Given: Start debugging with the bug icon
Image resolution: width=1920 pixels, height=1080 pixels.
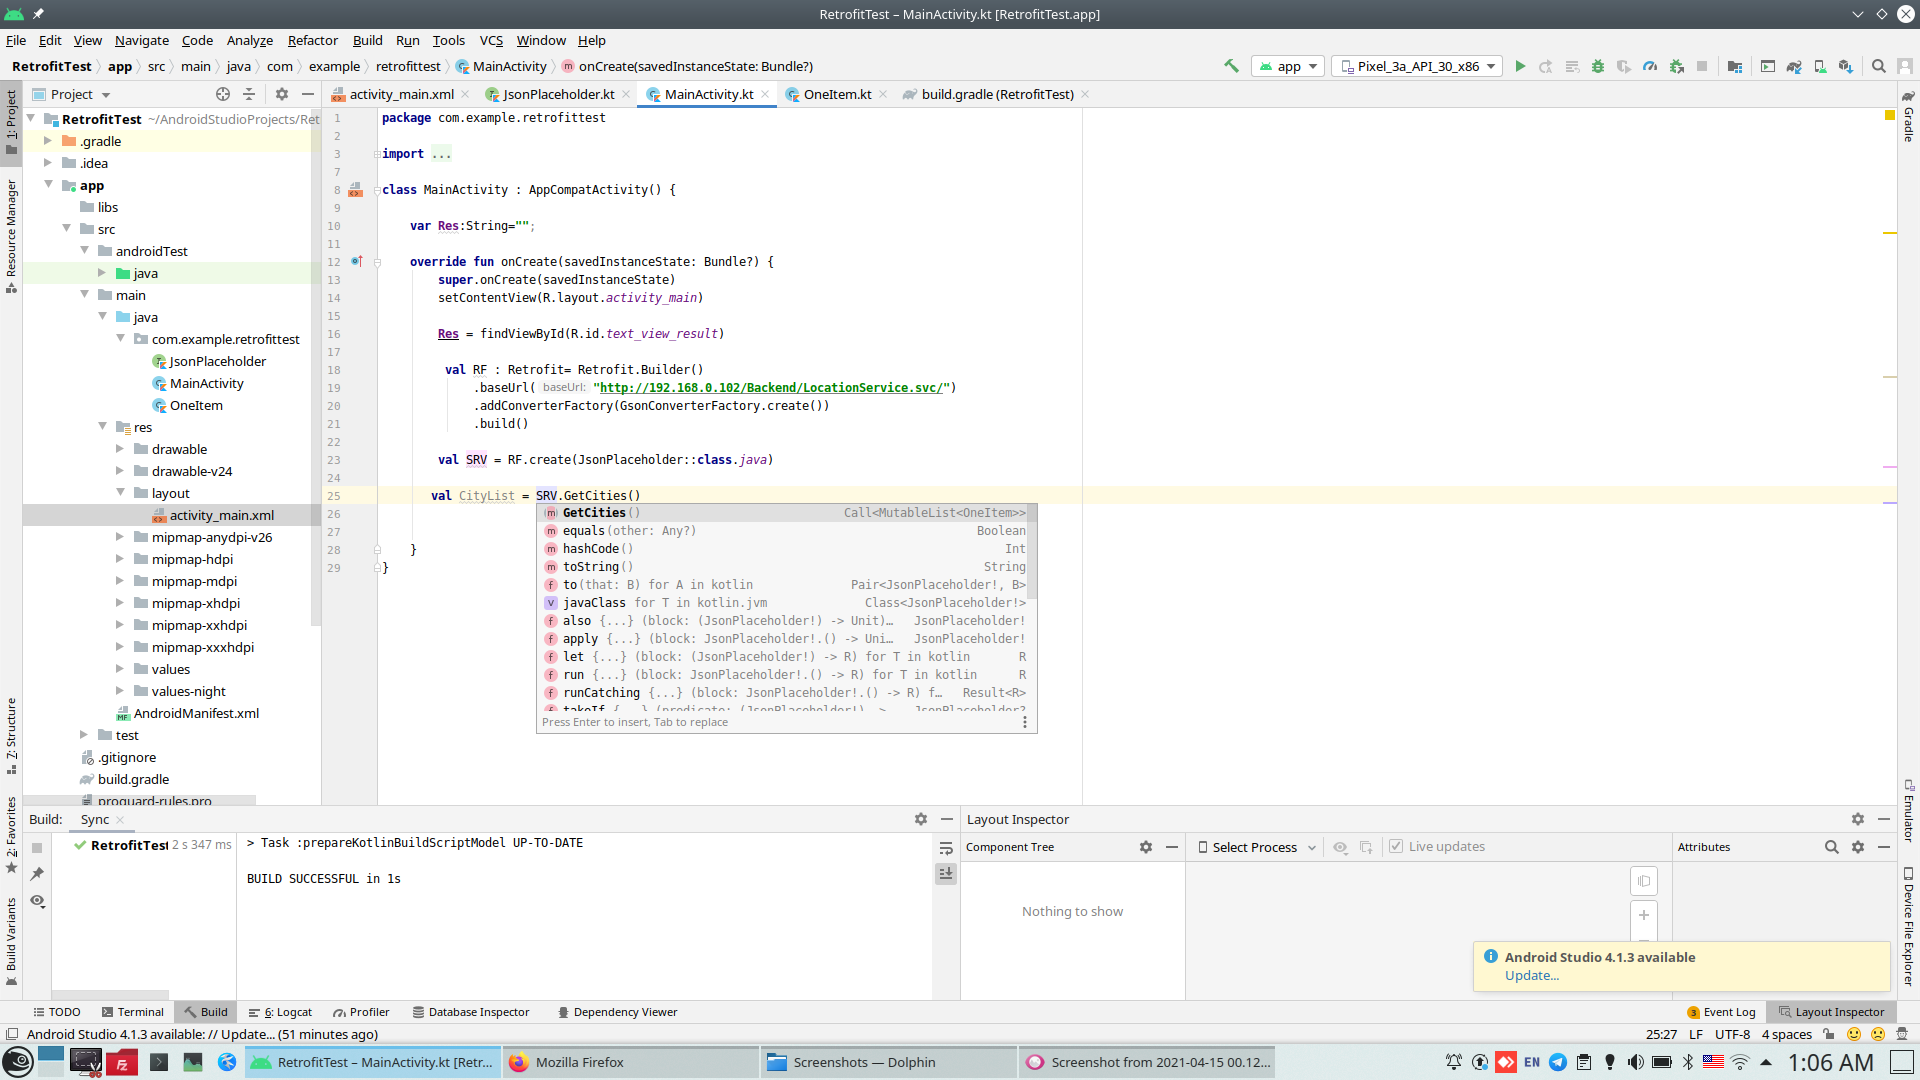Looking at the screenshot, I should click(1598, 66).
